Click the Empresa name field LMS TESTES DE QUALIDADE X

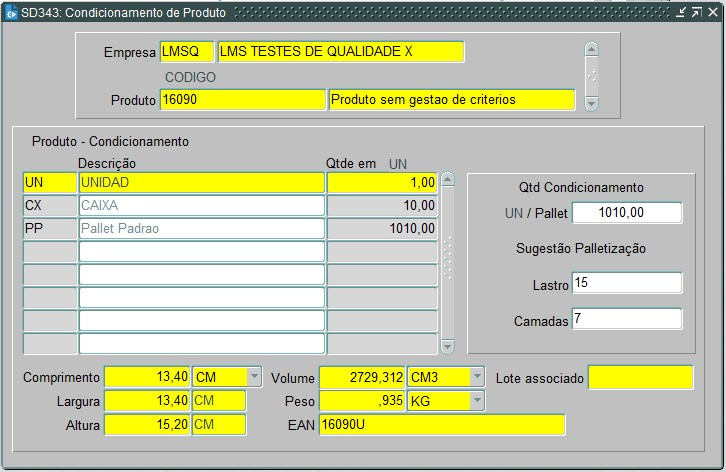pyautogui.click(x=341, y=51)
